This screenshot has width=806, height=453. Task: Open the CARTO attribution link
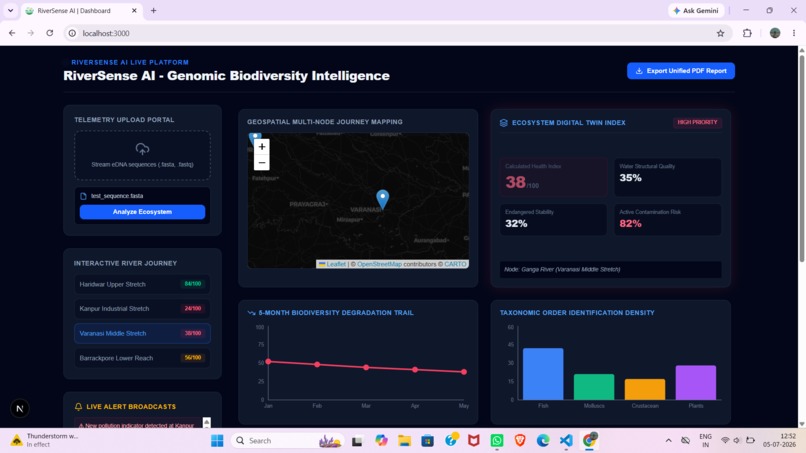pos(455,264)
